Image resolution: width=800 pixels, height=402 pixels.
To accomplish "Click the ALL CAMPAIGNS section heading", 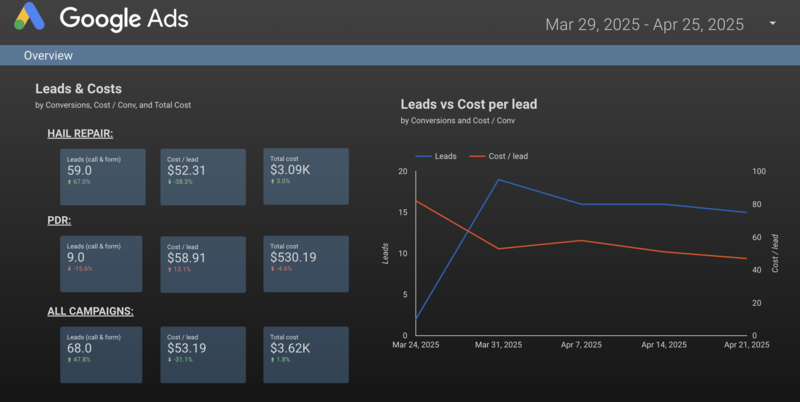I will tap(90, 311).
